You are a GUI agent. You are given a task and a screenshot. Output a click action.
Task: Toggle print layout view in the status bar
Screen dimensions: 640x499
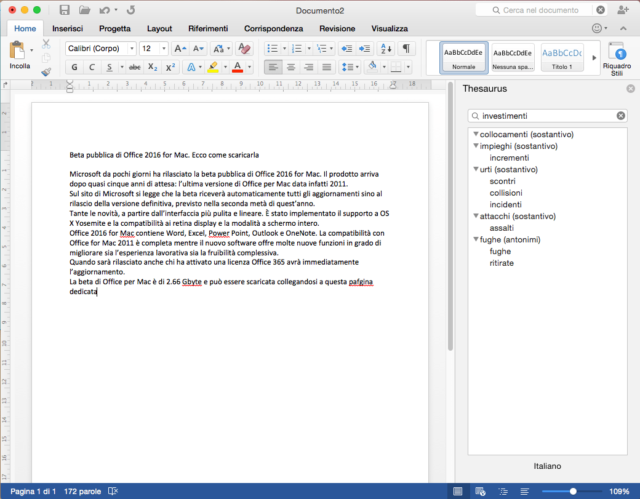coord(458,491)
